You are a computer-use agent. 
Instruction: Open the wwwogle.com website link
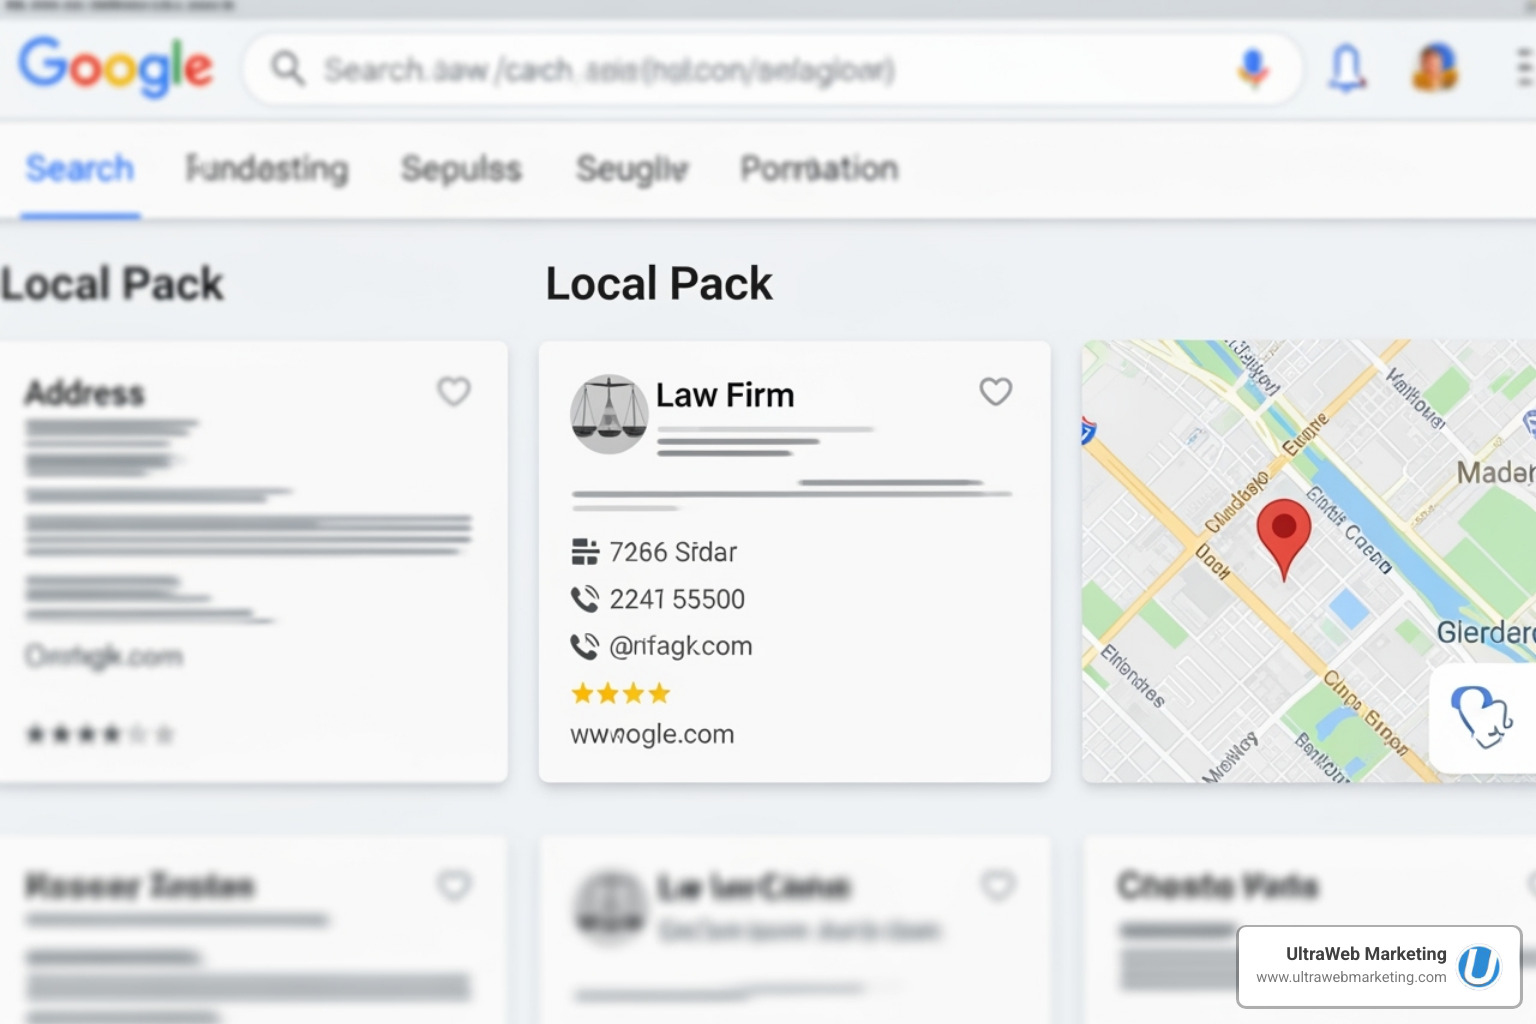pos(652,733)
